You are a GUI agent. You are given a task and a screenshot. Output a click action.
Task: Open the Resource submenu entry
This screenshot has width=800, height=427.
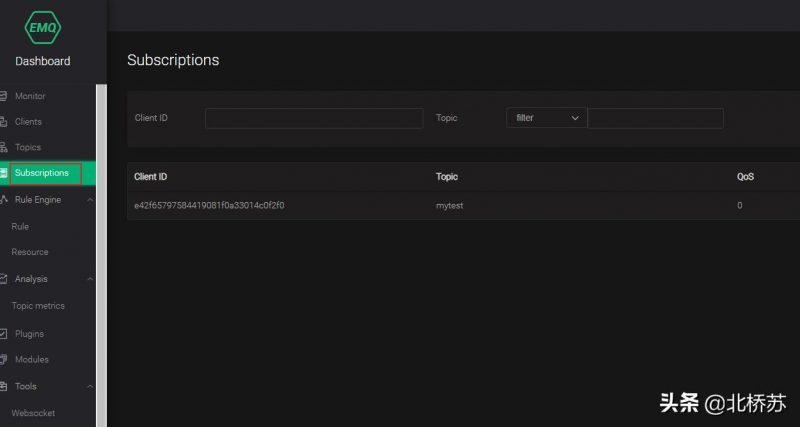30,252
